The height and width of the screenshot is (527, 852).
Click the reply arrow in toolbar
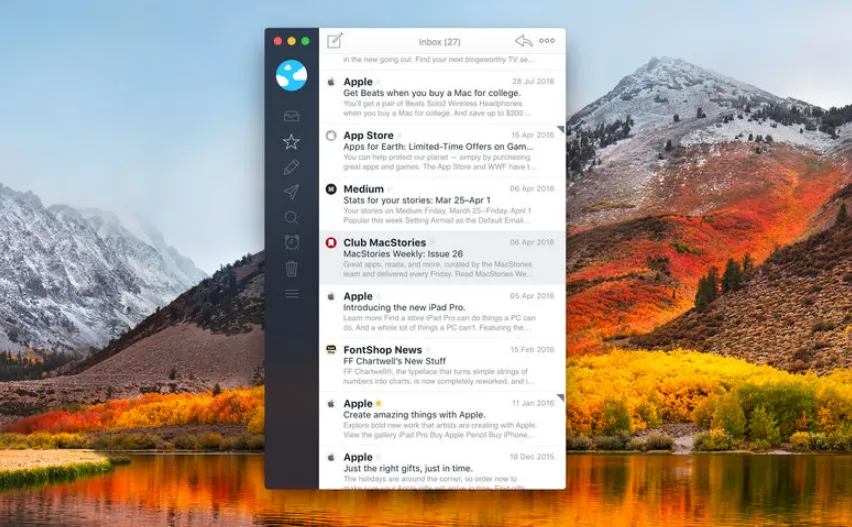pyautogui.click(x=523, y=41)
